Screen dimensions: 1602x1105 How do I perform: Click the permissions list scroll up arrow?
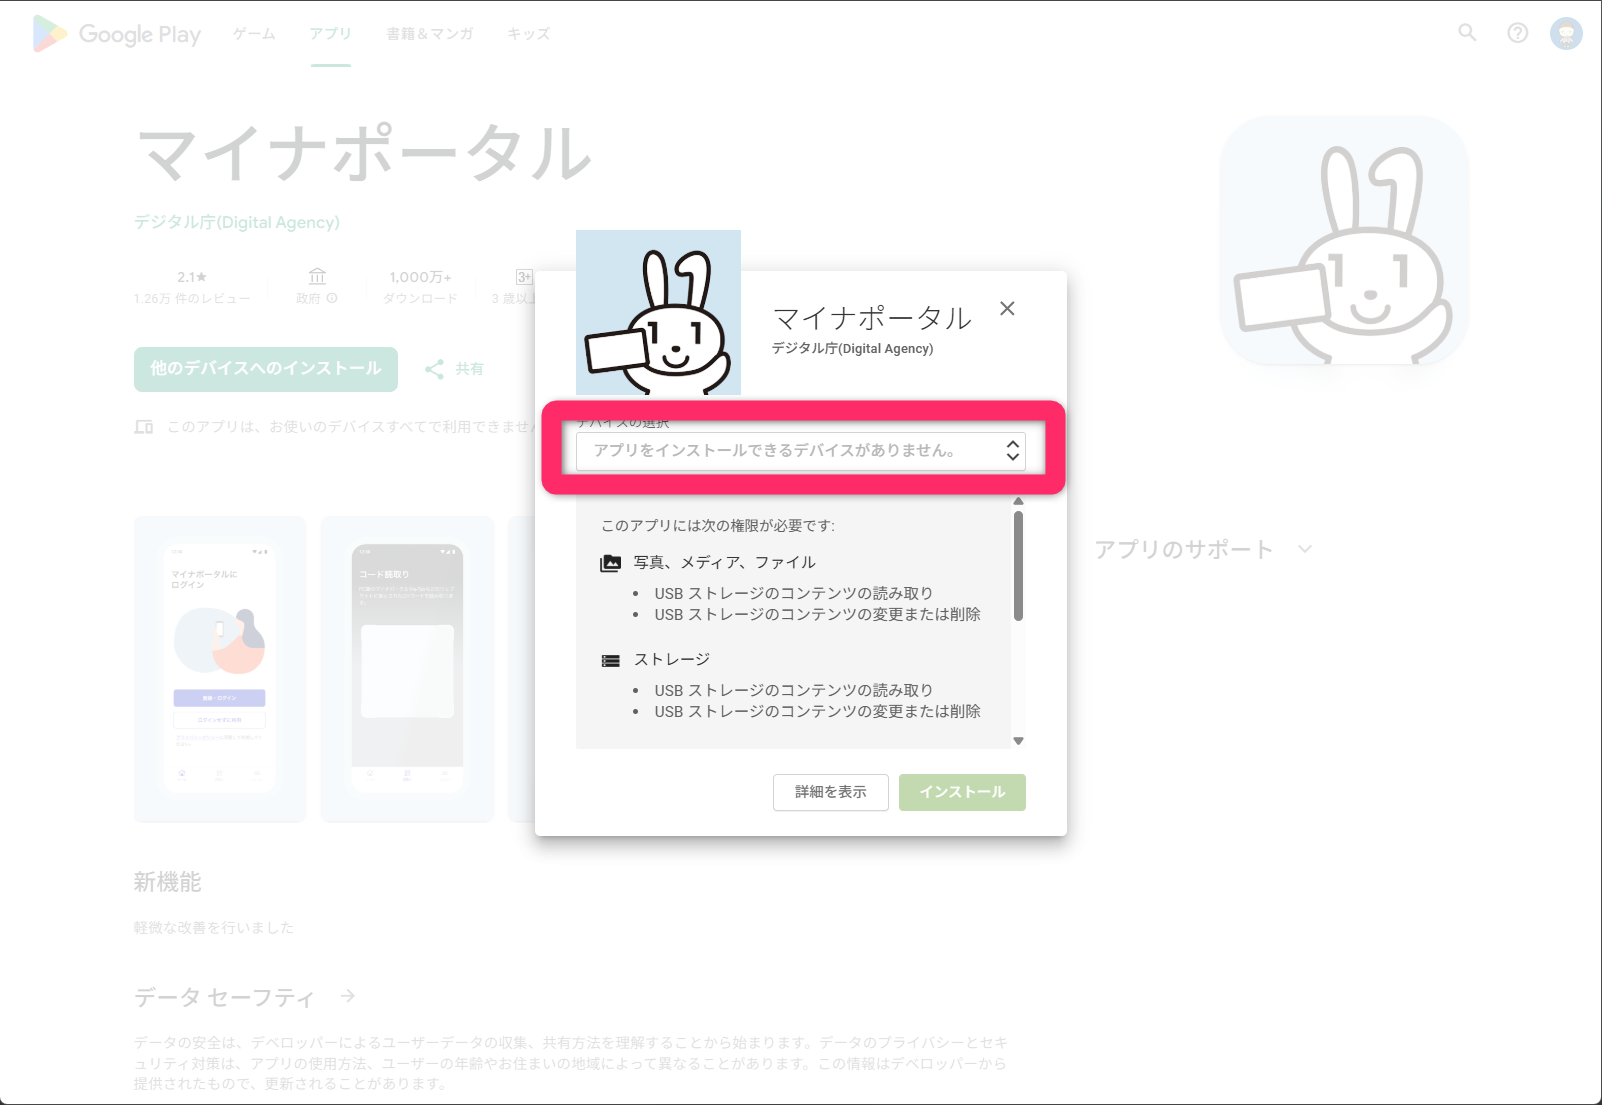point(1018,502)
